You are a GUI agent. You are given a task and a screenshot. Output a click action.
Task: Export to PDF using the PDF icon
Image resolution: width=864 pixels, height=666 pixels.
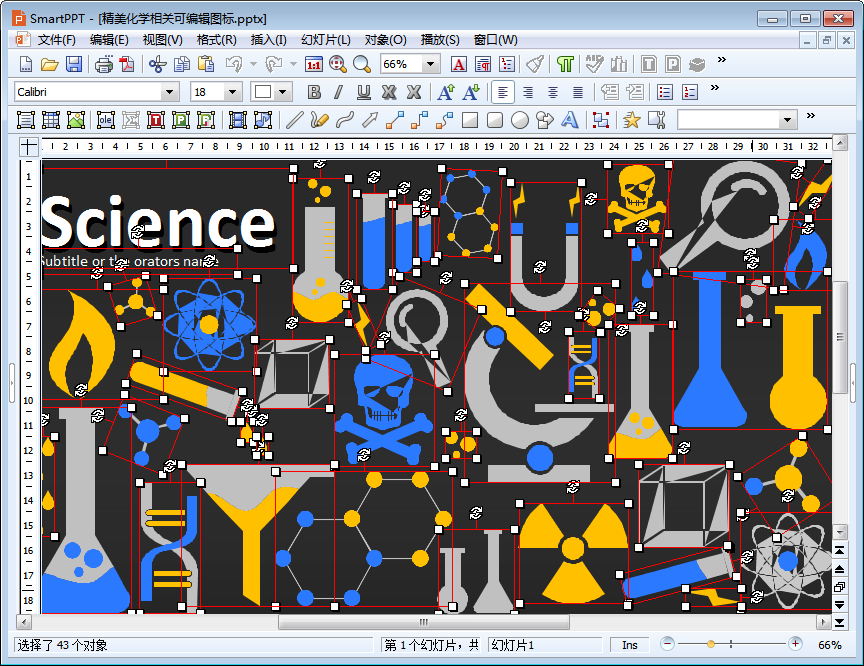[127, 64]
